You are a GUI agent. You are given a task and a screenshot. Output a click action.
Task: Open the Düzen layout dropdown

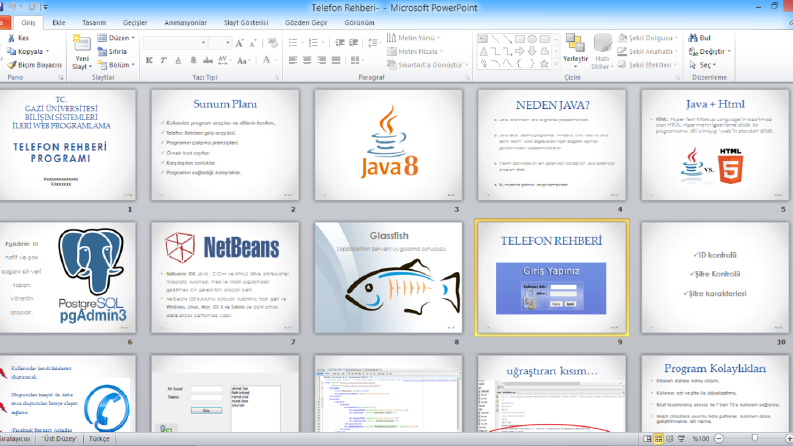(x=116, y=38)
